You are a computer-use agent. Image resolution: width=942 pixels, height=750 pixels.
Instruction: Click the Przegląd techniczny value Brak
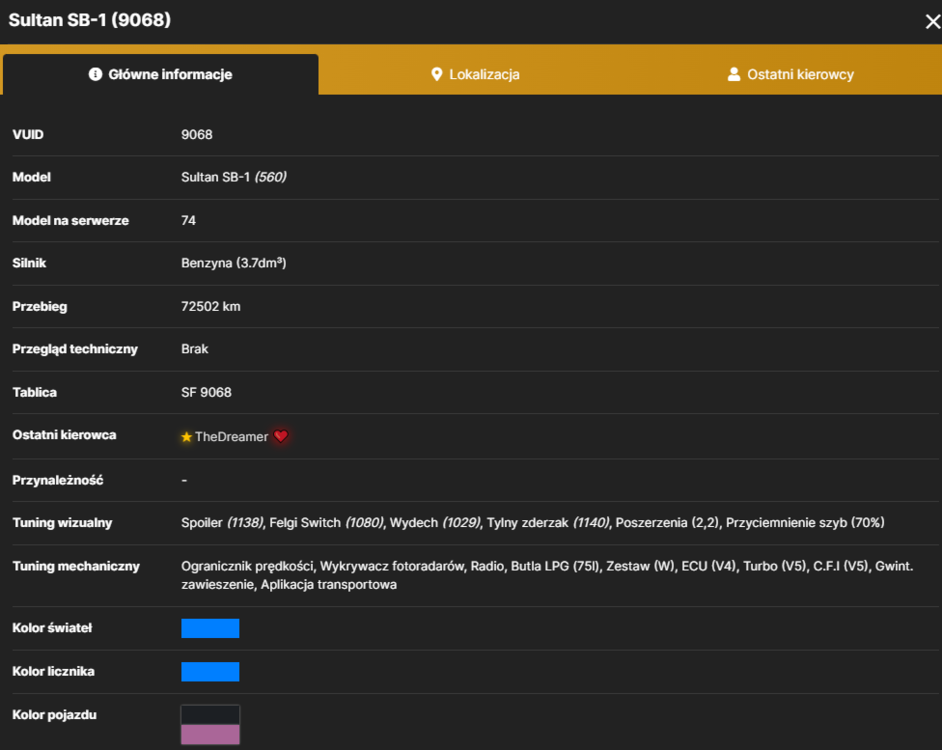(195, 349)
